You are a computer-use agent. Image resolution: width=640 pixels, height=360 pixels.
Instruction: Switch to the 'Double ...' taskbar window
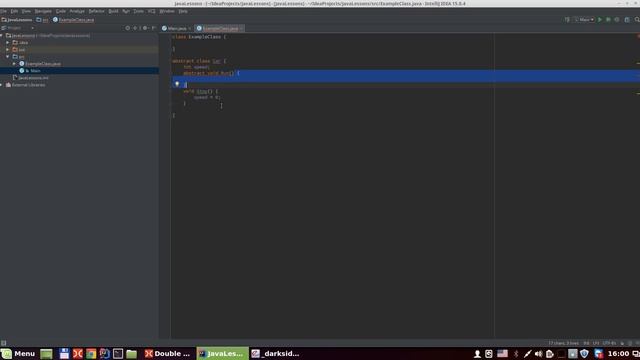[x=168, y=353]
